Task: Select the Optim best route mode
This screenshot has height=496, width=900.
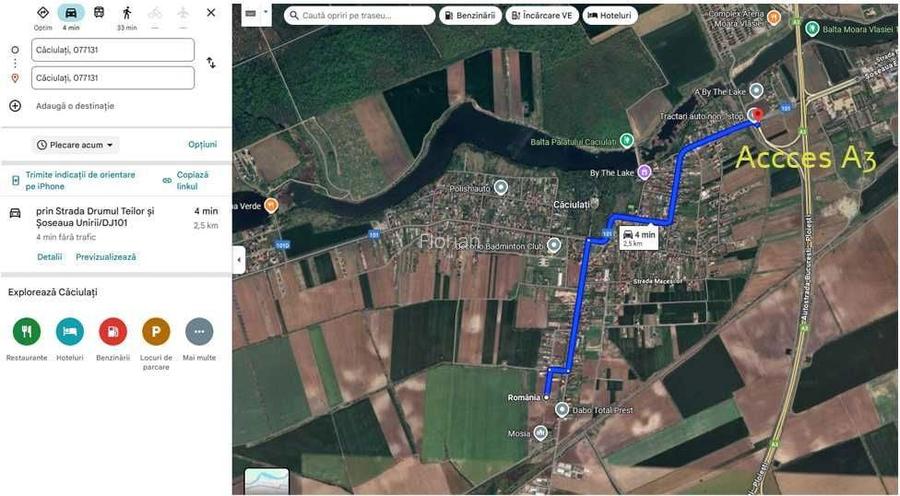Action: [43, 13]
